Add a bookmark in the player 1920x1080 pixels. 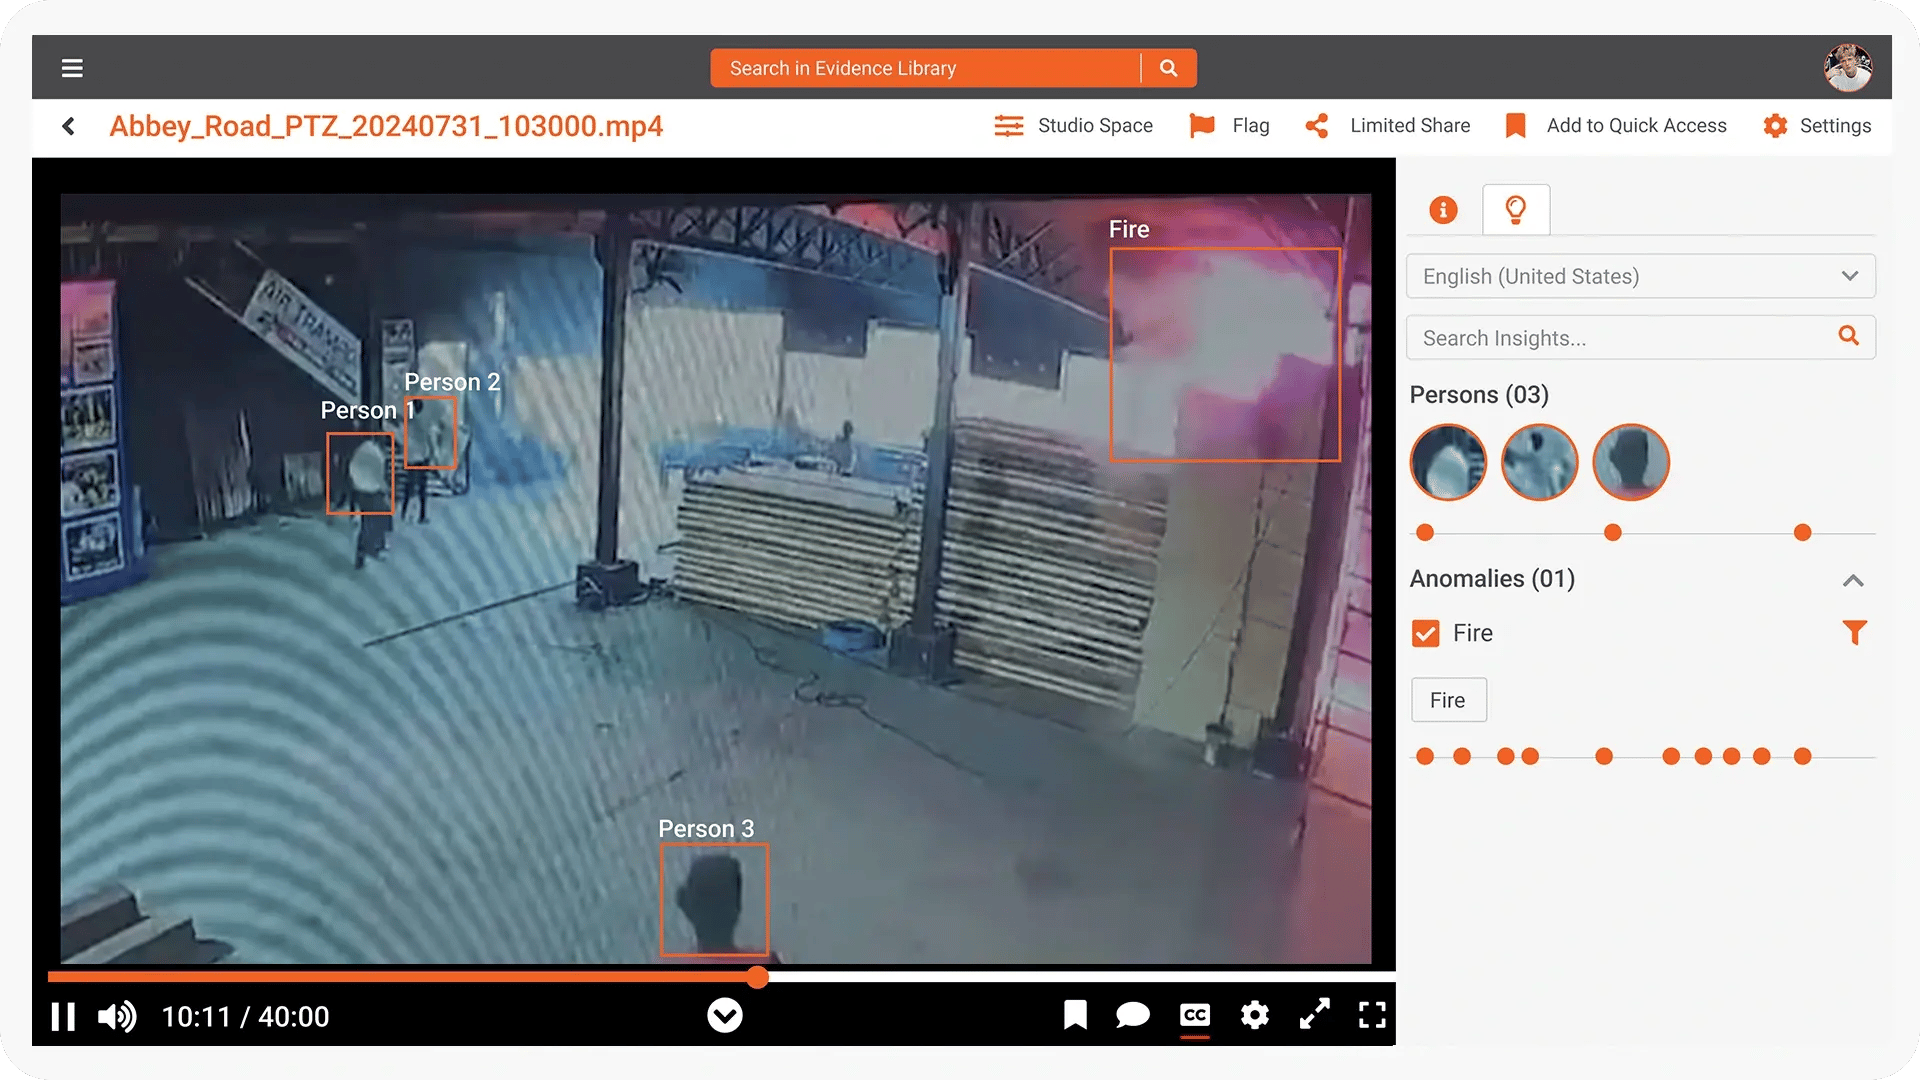coord(1075,1015)
